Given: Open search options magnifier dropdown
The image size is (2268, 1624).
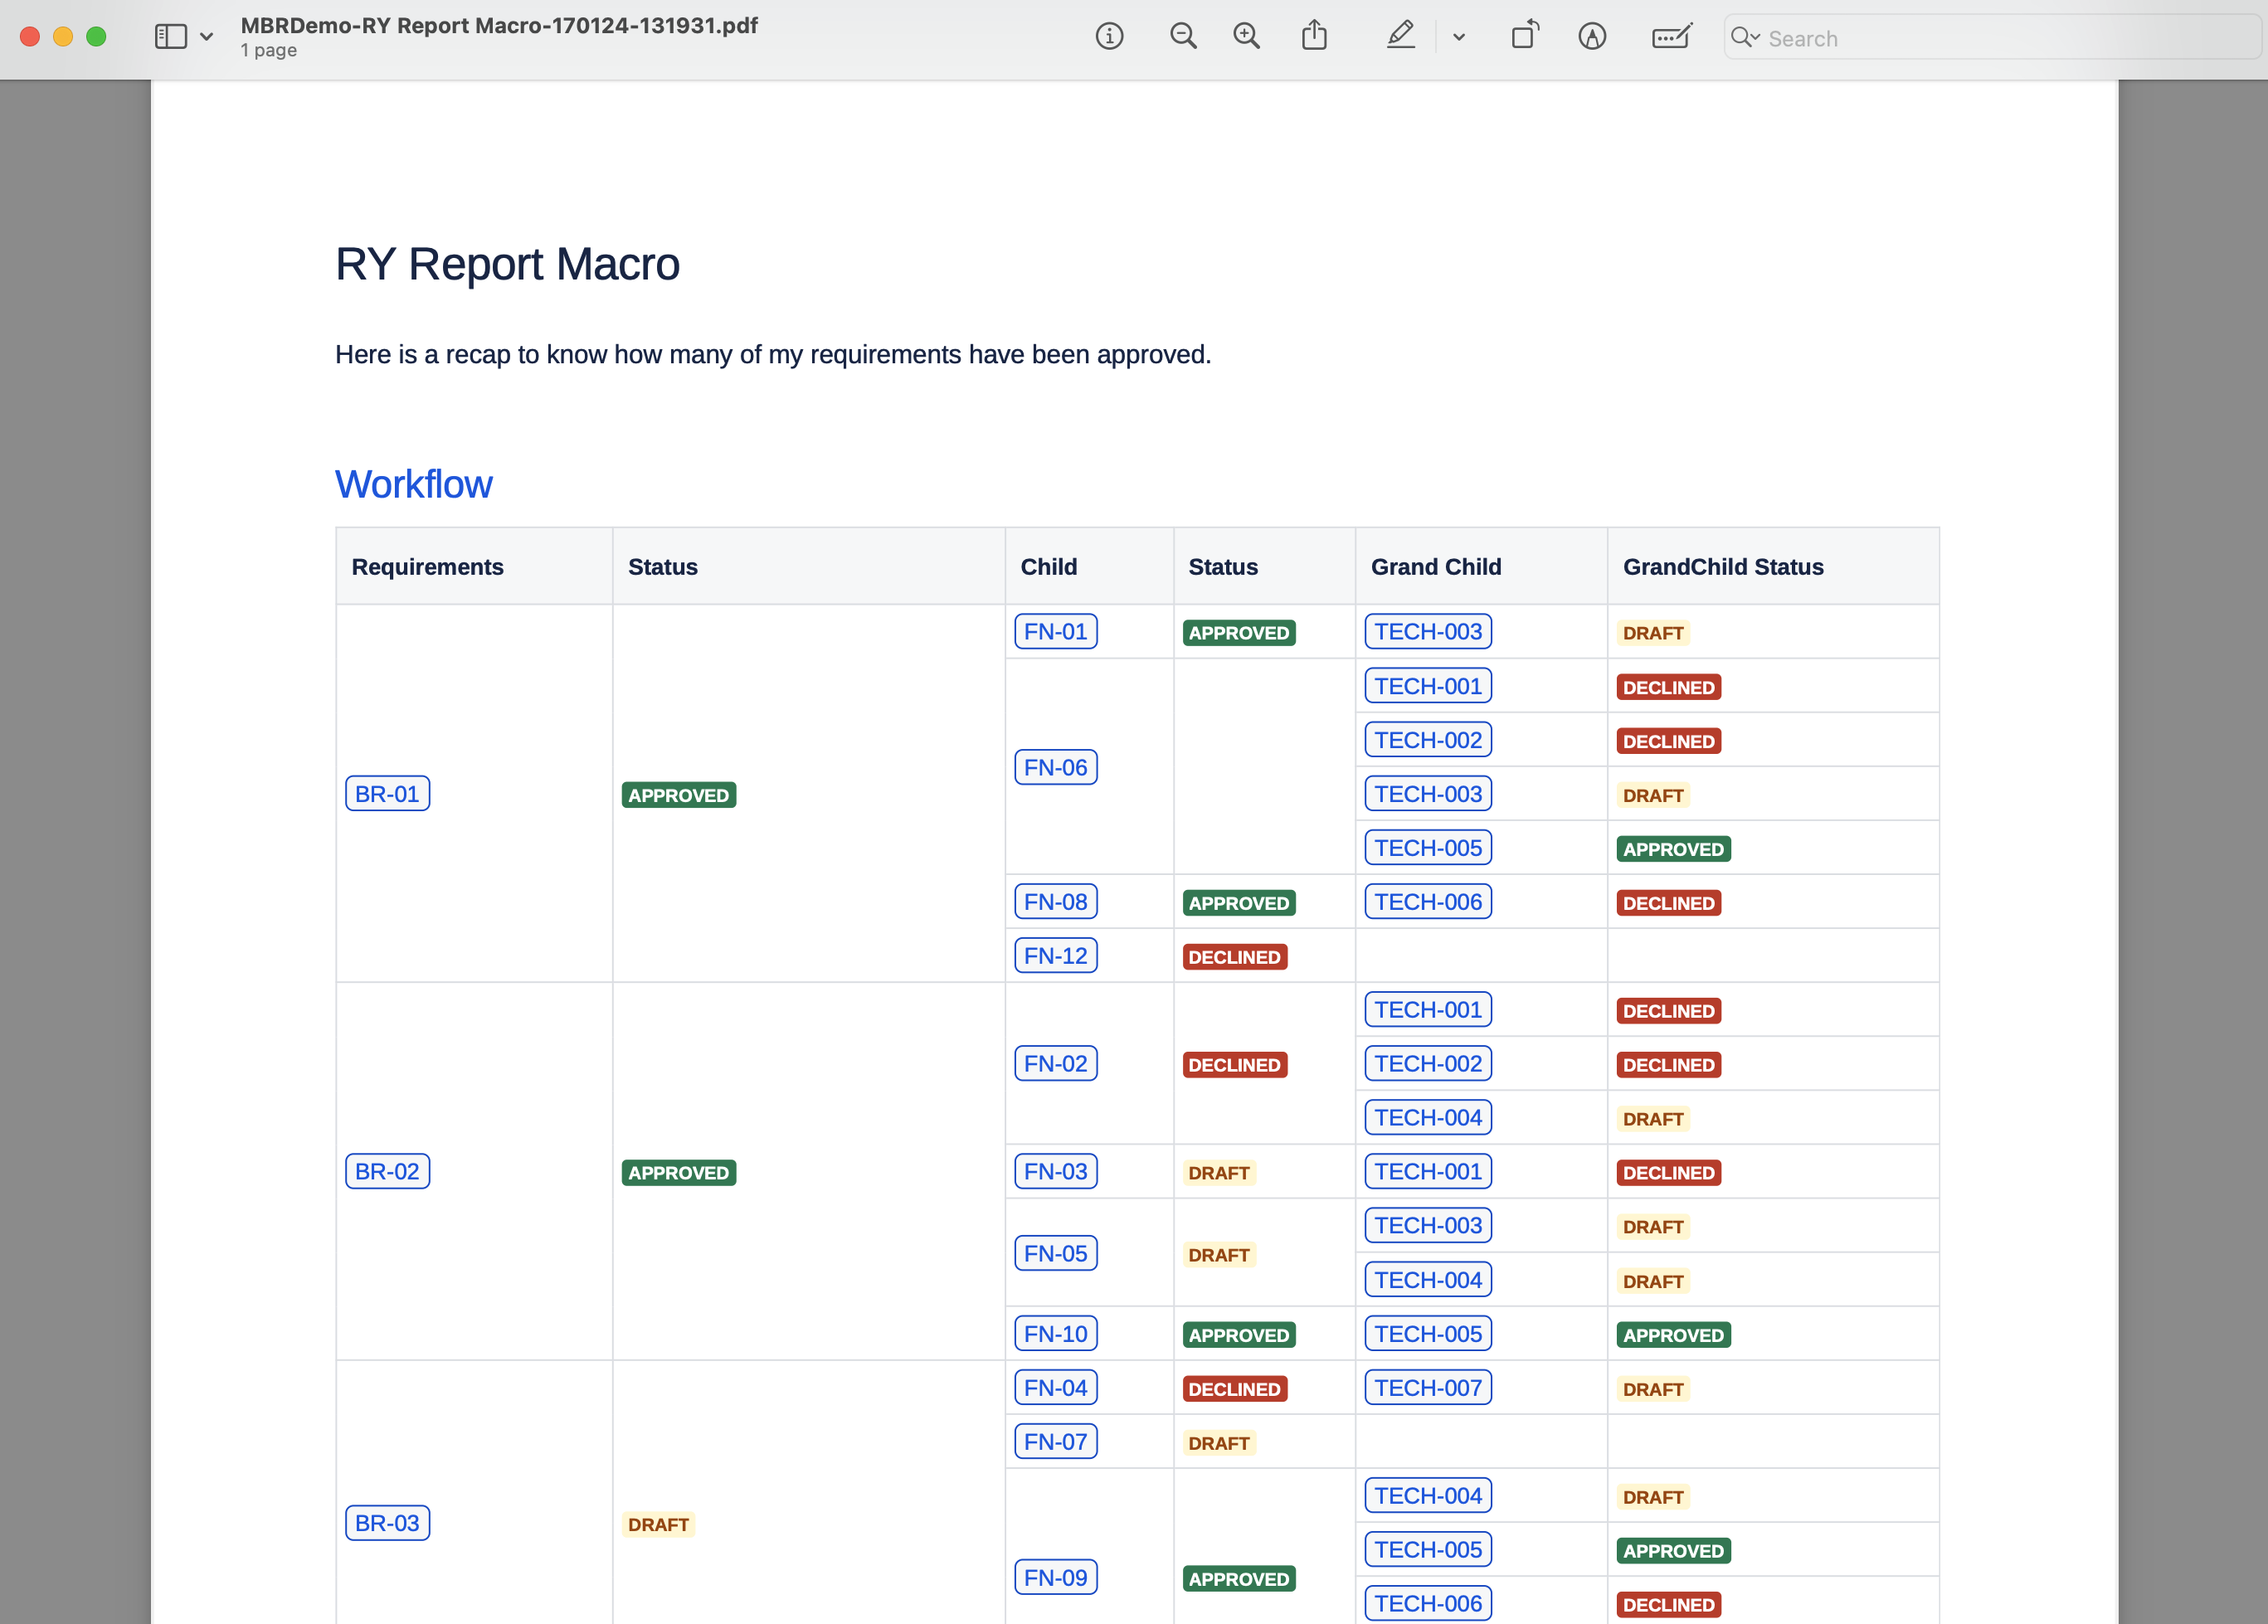Looking at the screenshot, I should [1745, 37].
